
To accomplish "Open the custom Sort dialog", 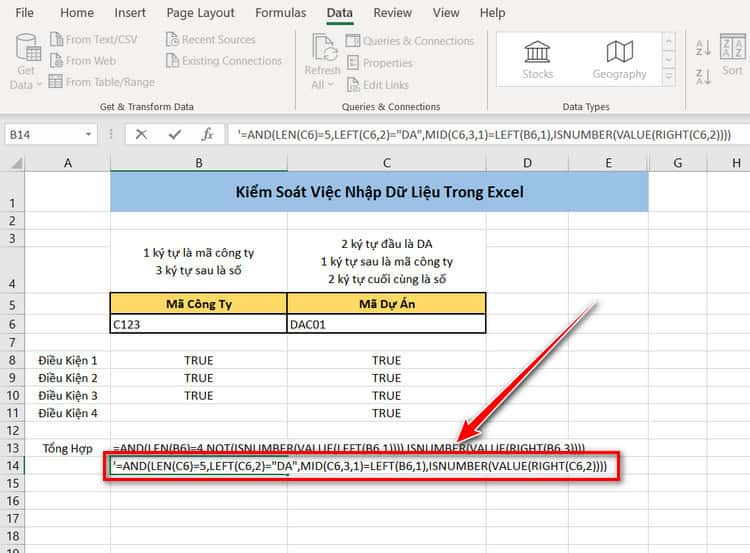I will [x=732, y=55].
